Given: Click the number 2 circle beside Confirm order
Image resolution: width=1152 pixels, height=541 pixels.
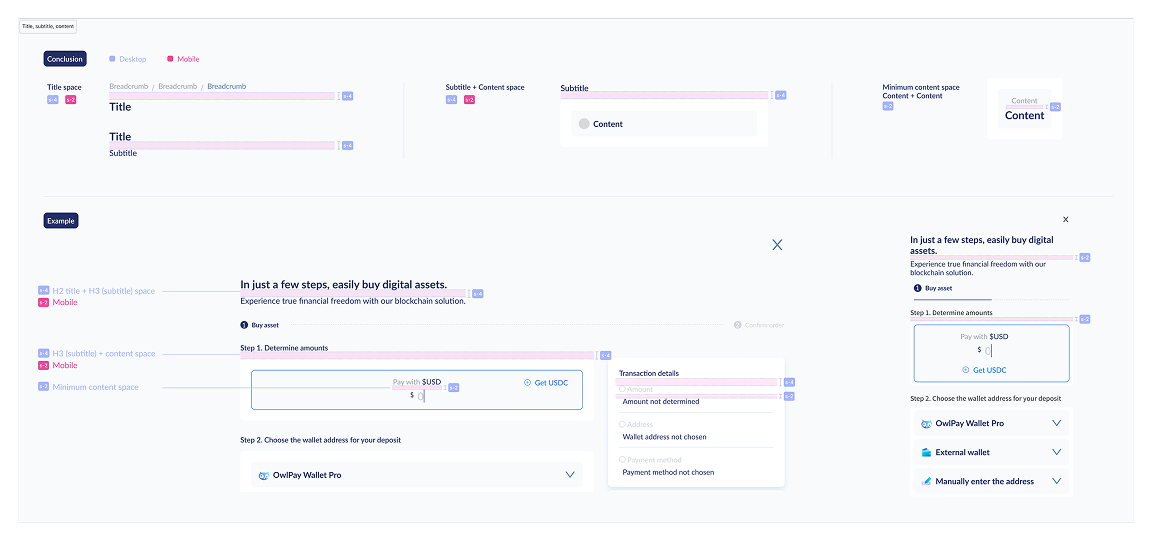Looking at the screenshot, I should pyautogui.click(x=737, y=325).
